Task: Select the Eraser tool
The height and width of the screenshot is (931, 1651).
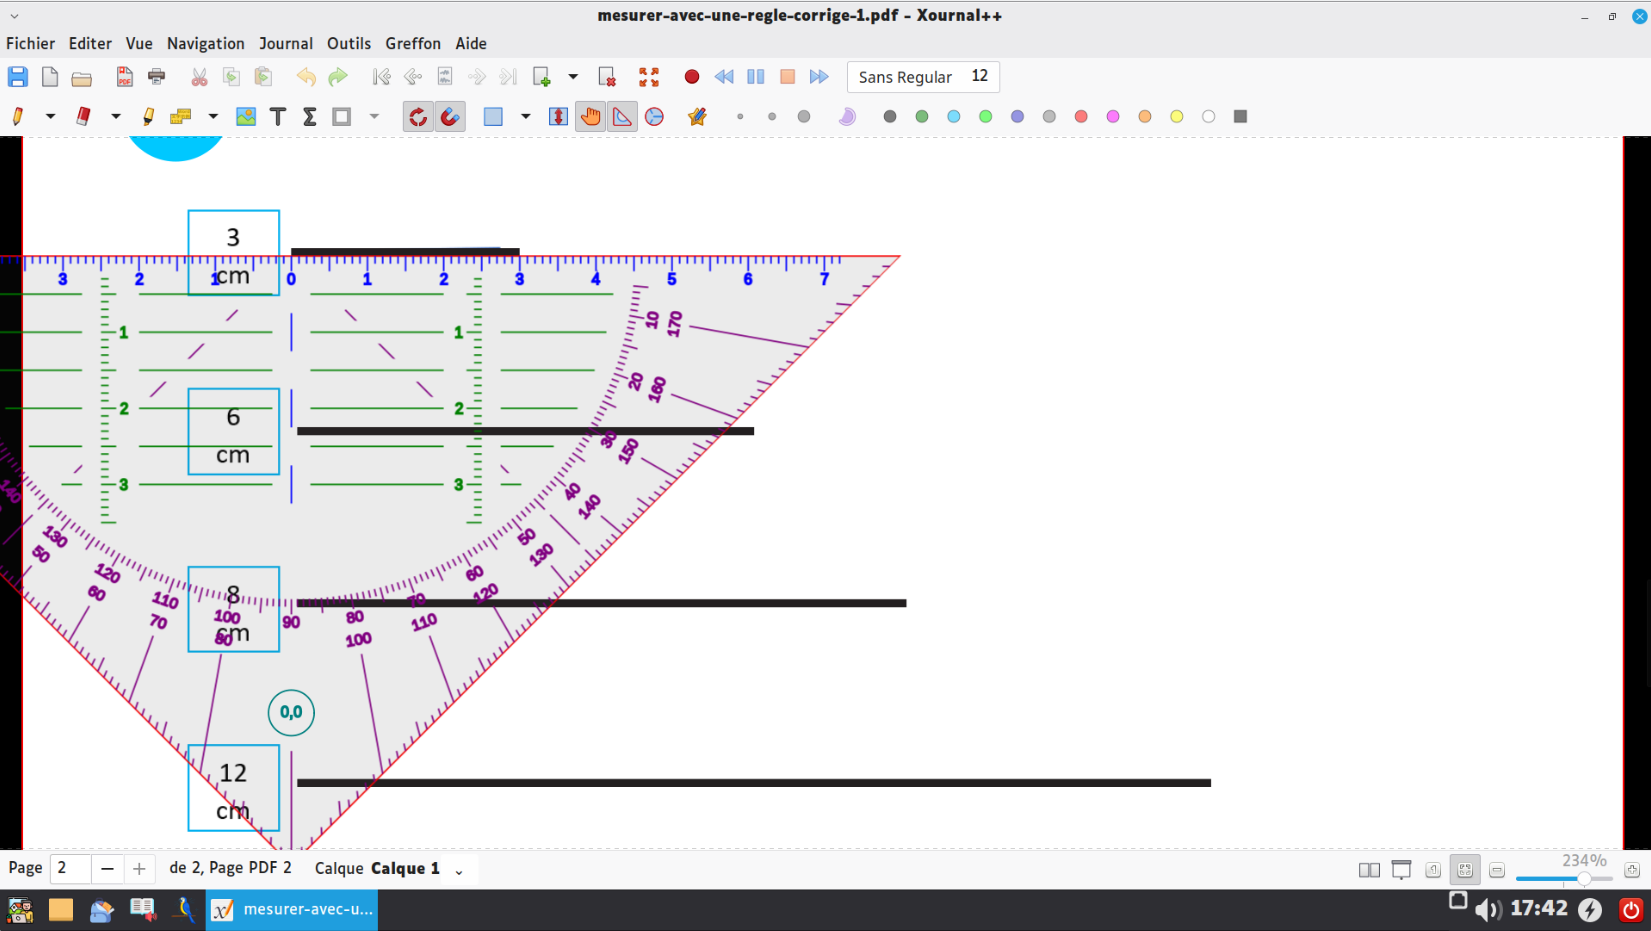Action: coord(84,117)
